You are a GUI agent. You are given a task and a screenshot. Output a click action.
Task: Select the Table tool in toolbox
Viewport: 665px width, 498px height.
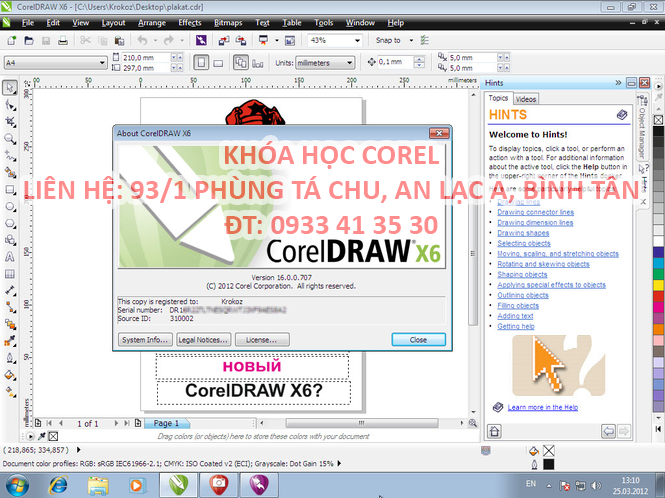coord(10,274)
